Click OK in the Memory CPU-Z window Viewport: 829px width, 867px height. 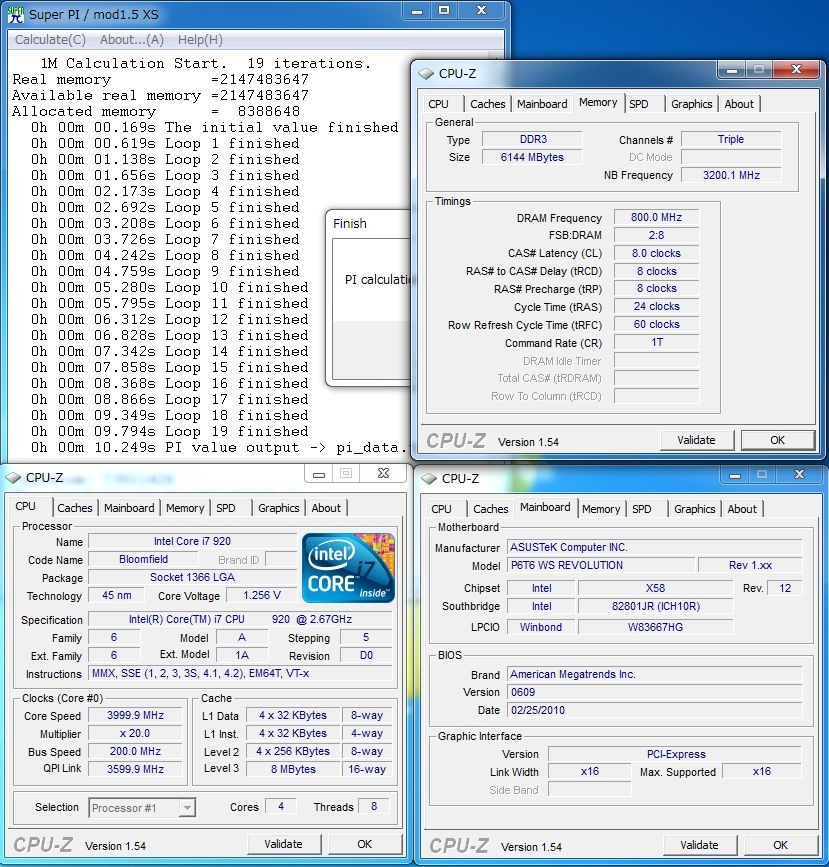coord(777,440)
